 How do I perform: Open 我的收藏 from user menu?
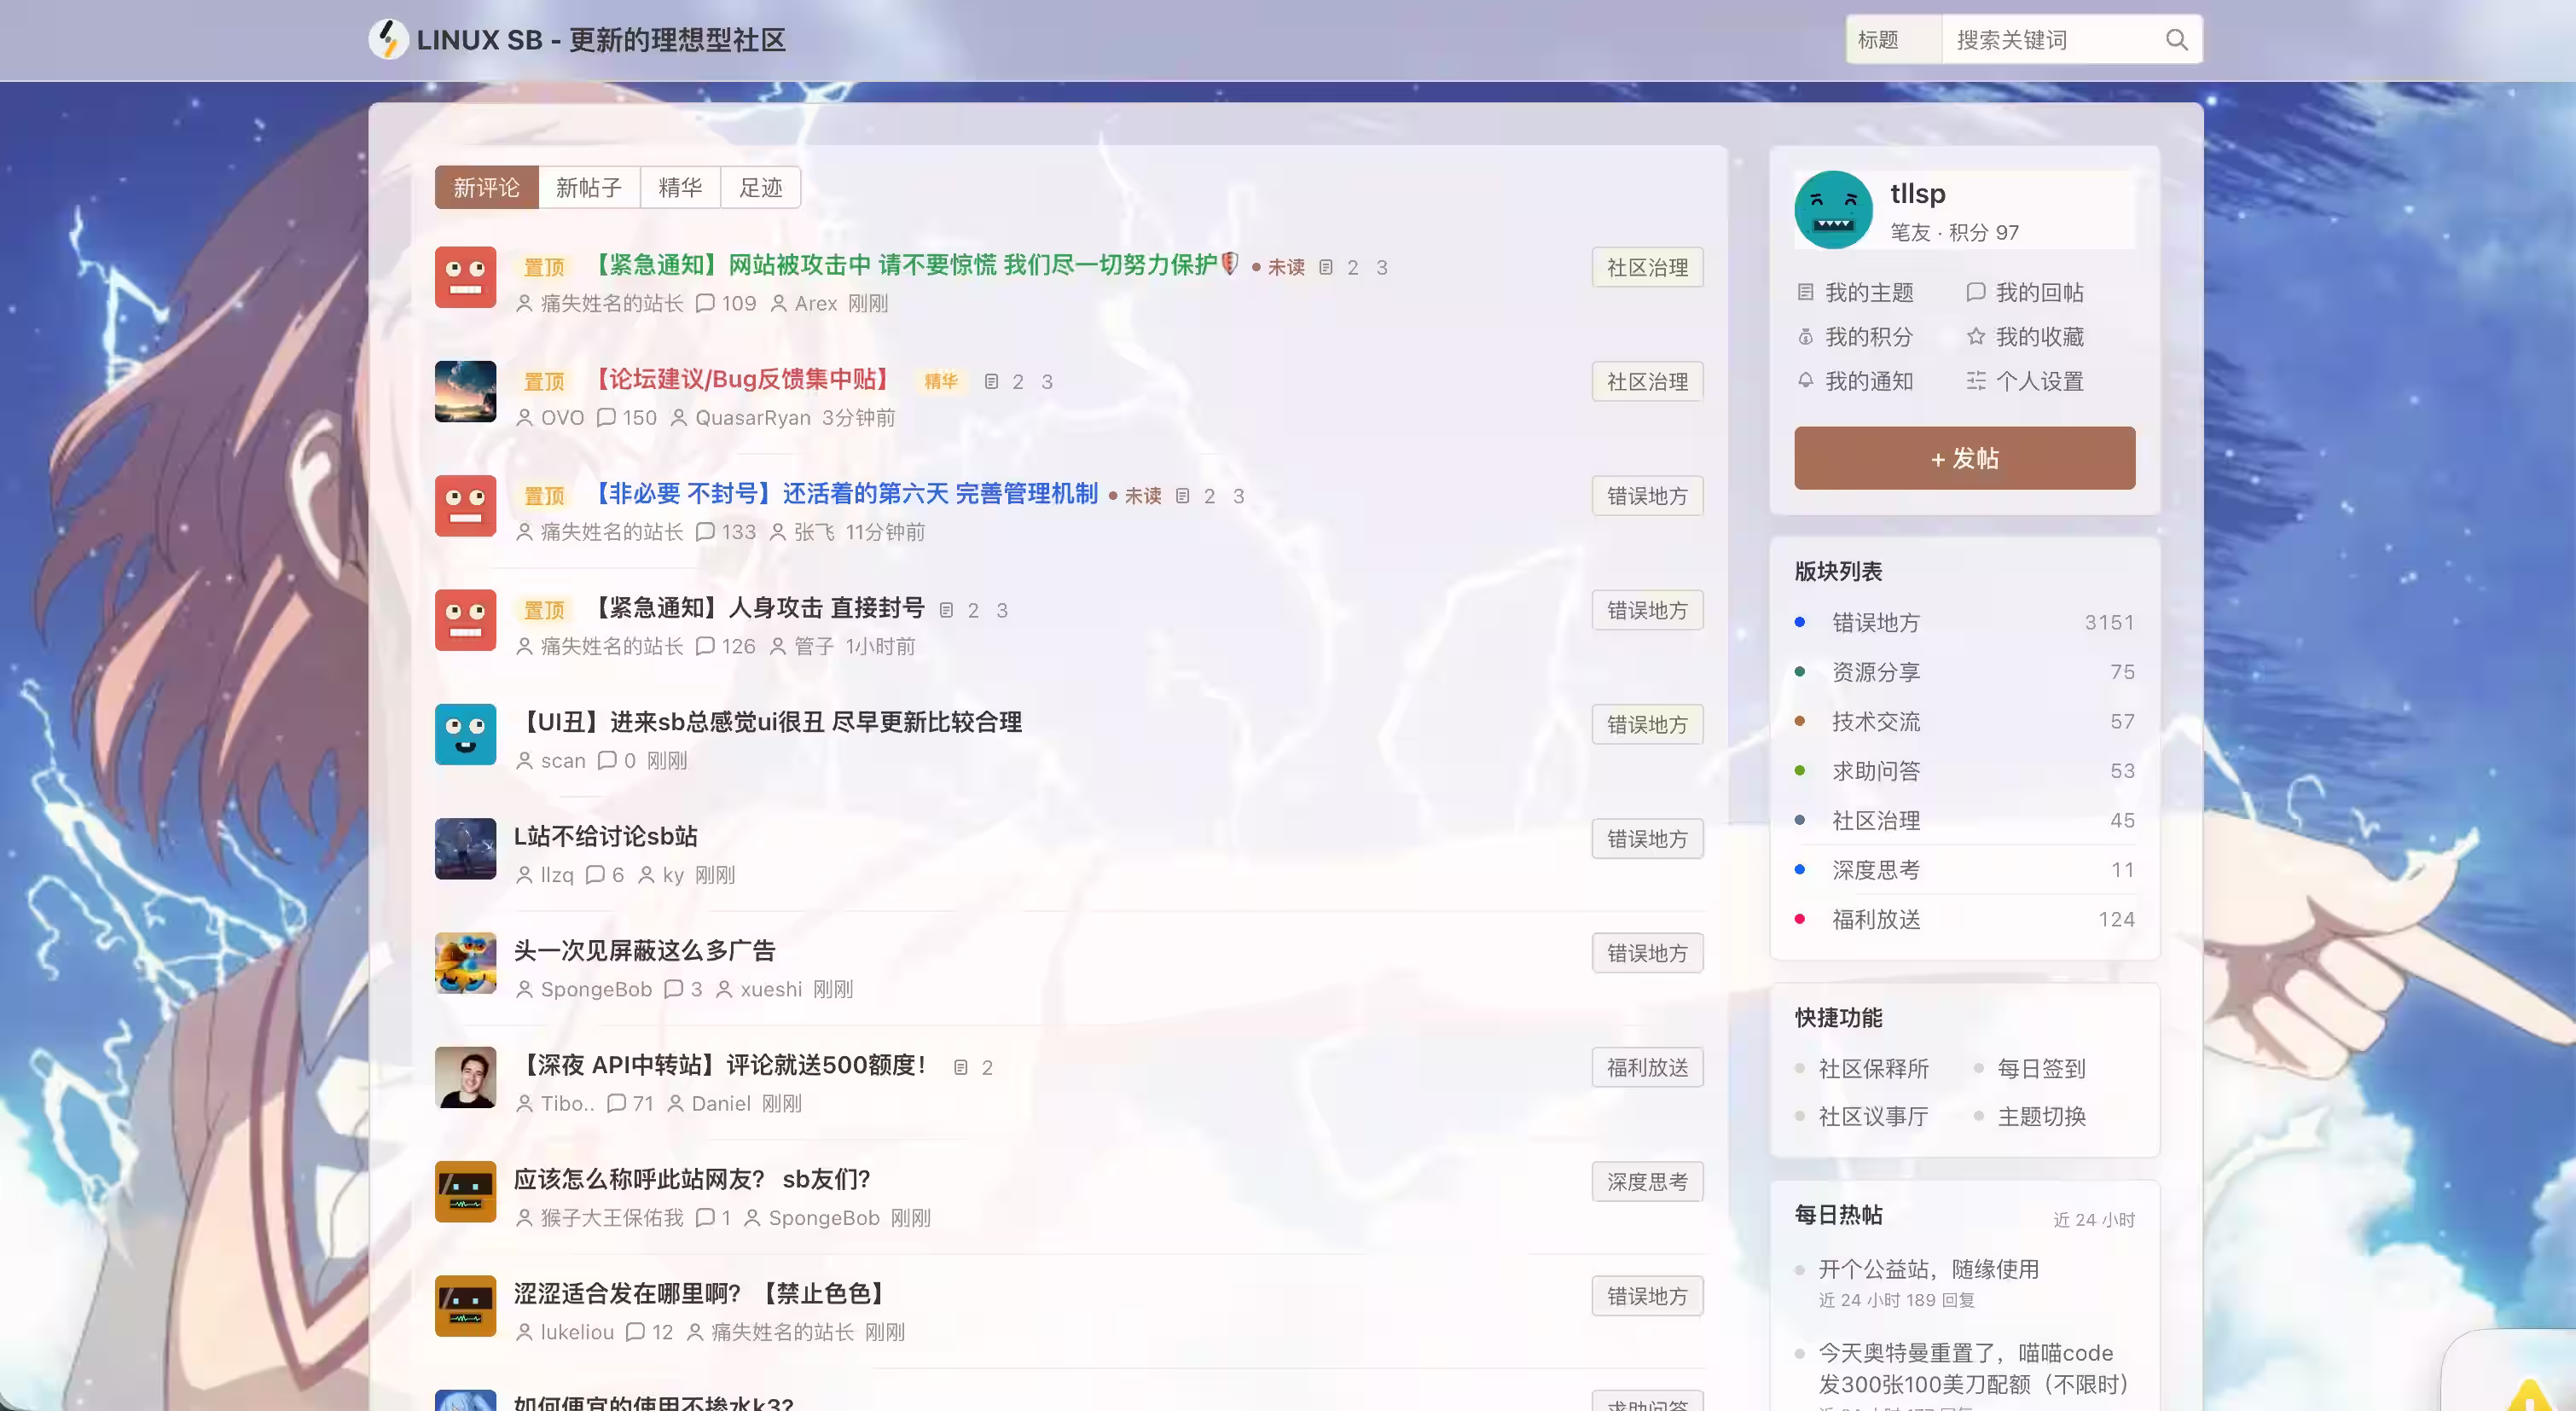[2025, 337]
